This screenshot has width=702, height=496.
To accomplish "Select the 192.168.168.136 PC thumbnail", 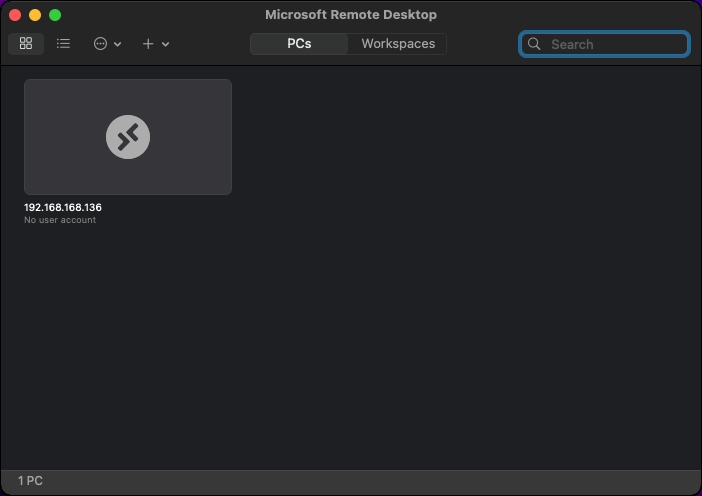I will (x=128, y=137).
